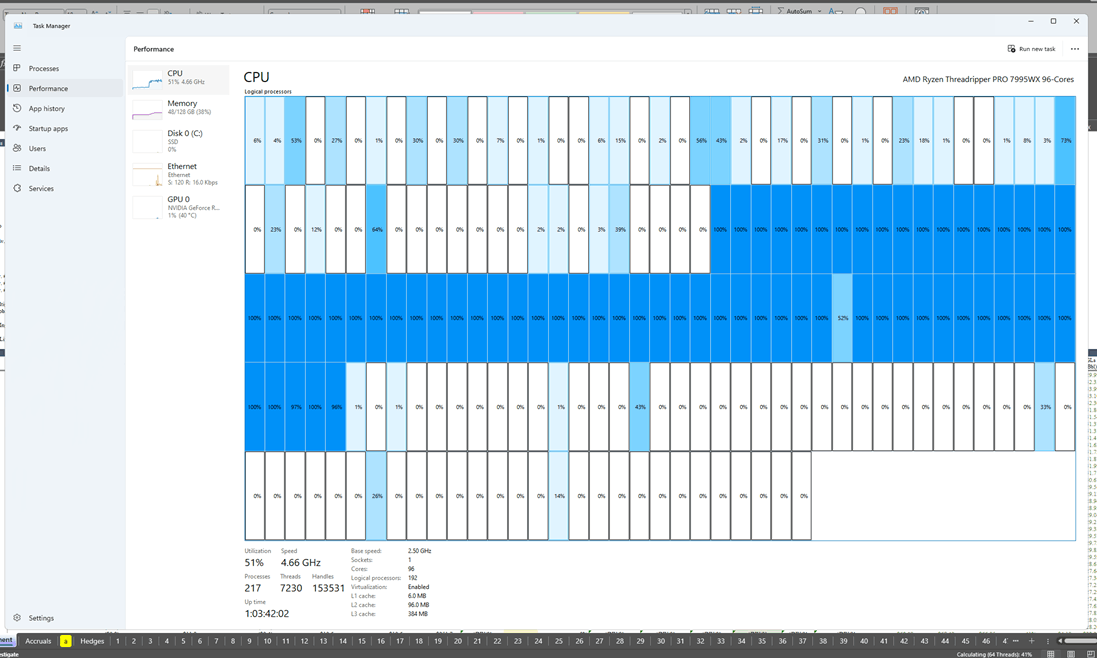Viewport: 1098px width, 659px height.
Task: Click the logical processor cell showing 56%
Action: coord(700,141)
